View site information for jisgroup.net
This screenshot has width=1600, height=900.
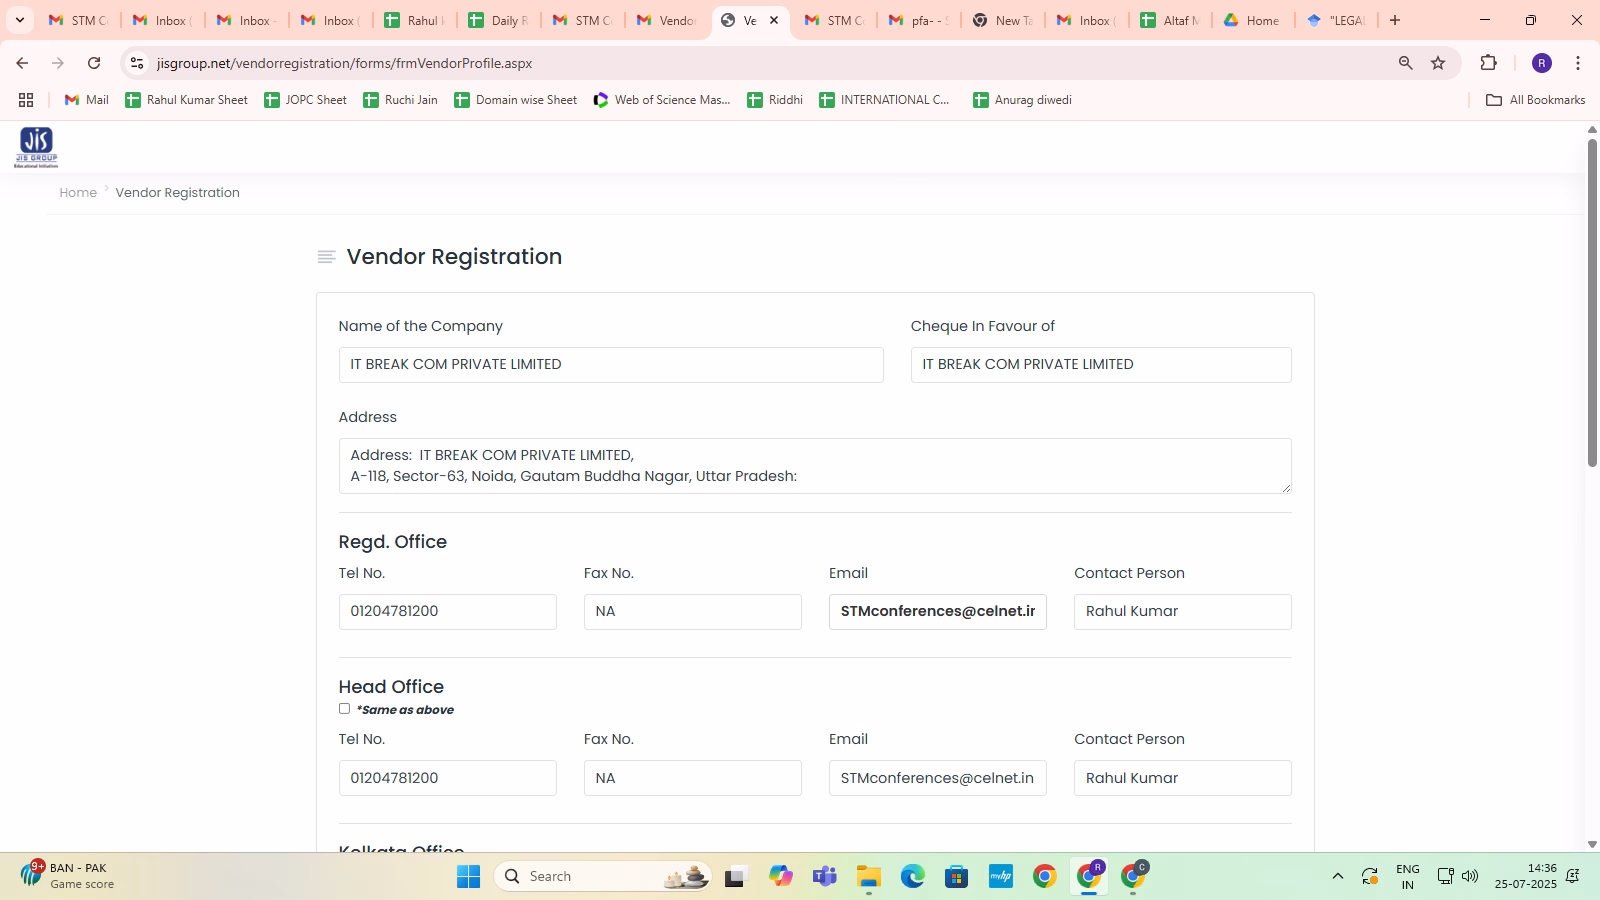(137, 63)
